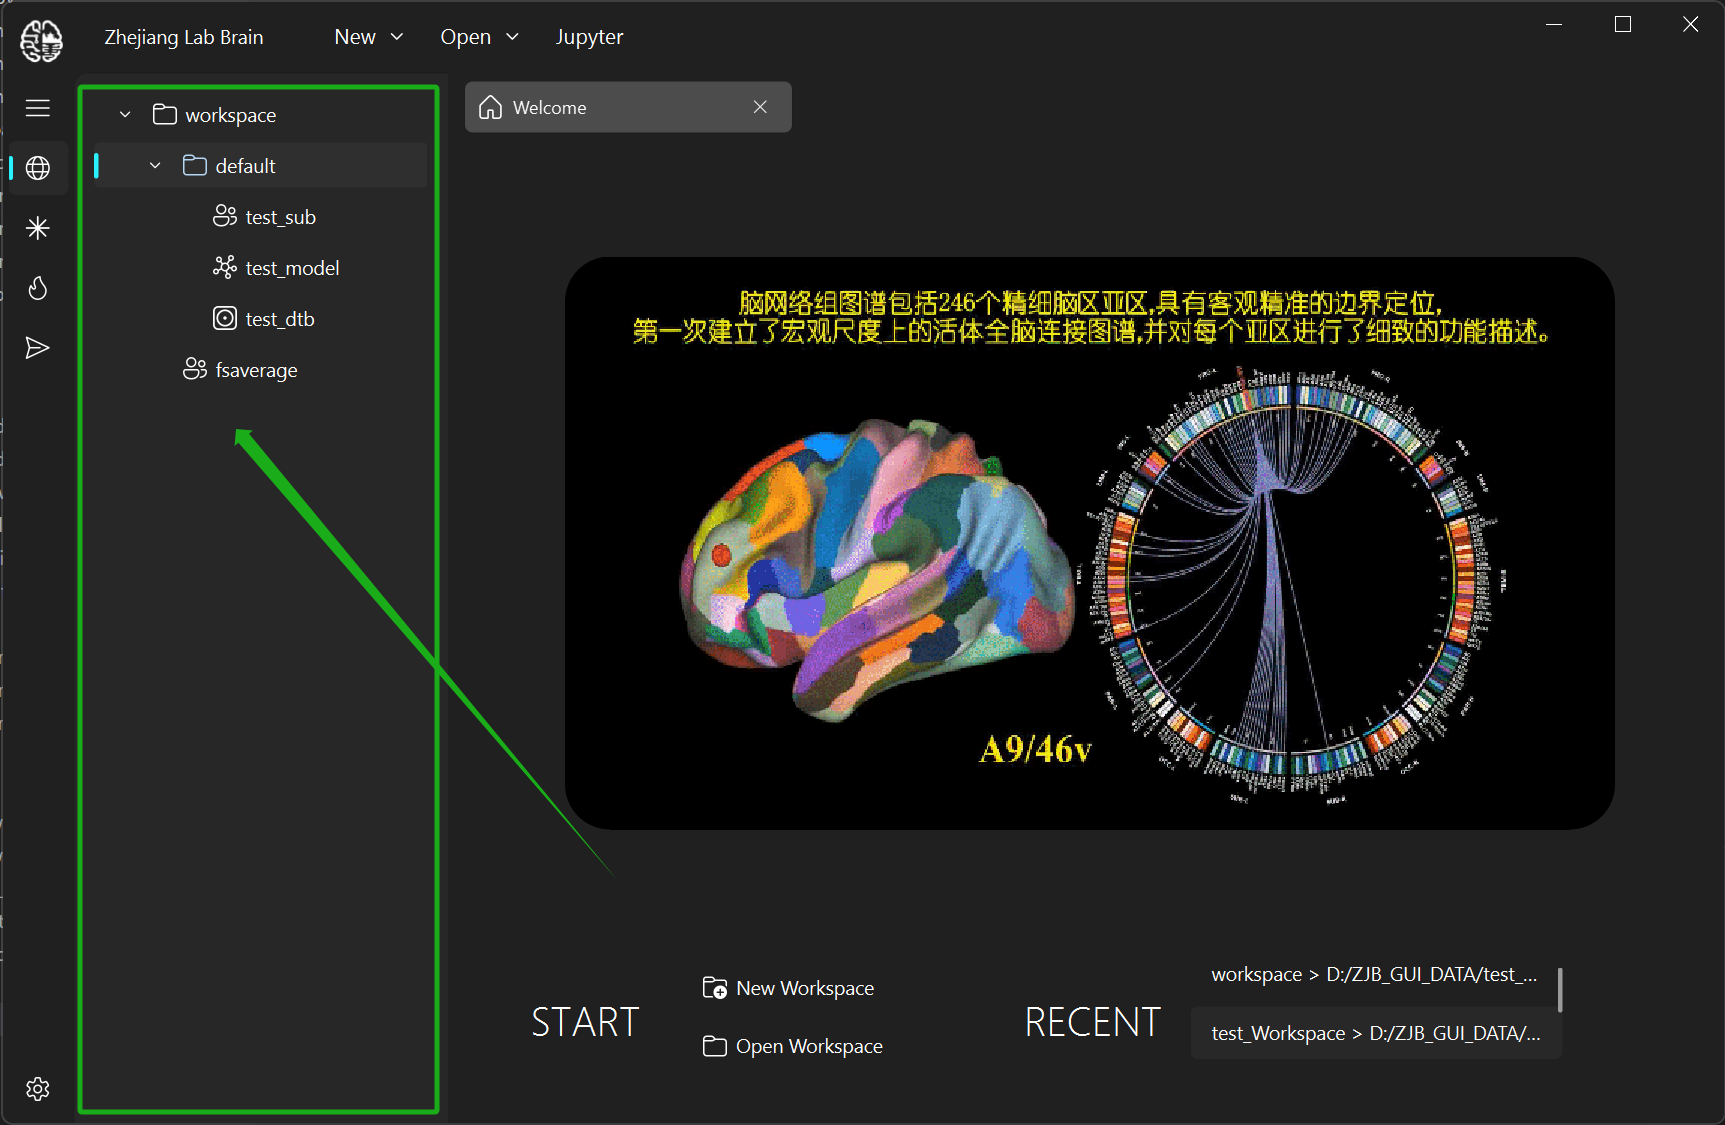
Task: Click the home icon on Welcome tab
Action: (x=490, y=107)
